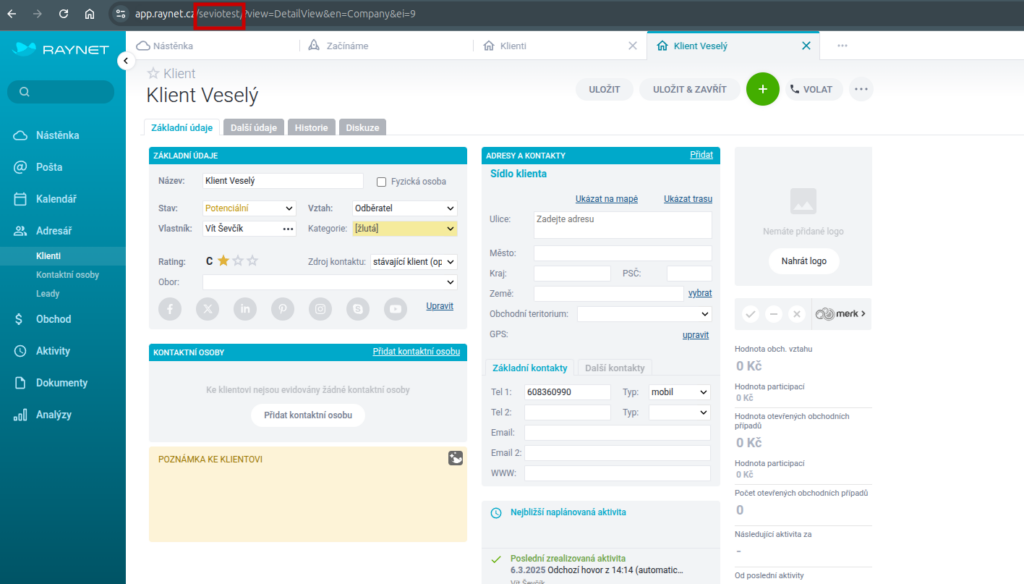Set rating using the first star
The height and width of the screenshot is (584, 1024).
(223, 261)
